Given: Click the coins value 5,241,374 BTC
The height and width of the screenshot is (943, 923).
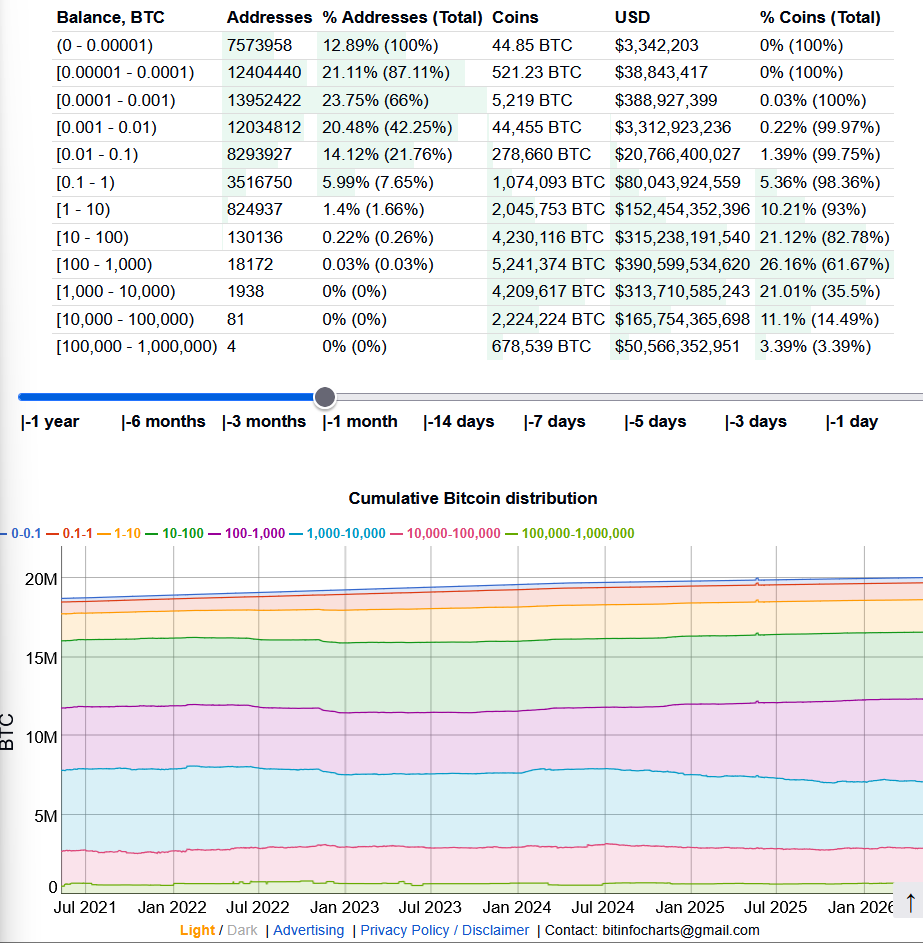Looking at the screenshot, I should (x=548, y=264).
